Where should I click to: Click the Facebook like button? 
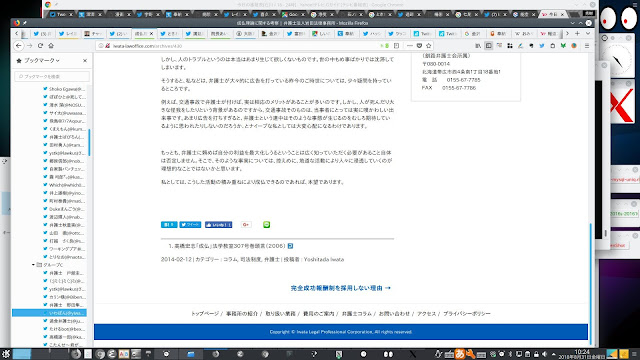pos(218,224)
